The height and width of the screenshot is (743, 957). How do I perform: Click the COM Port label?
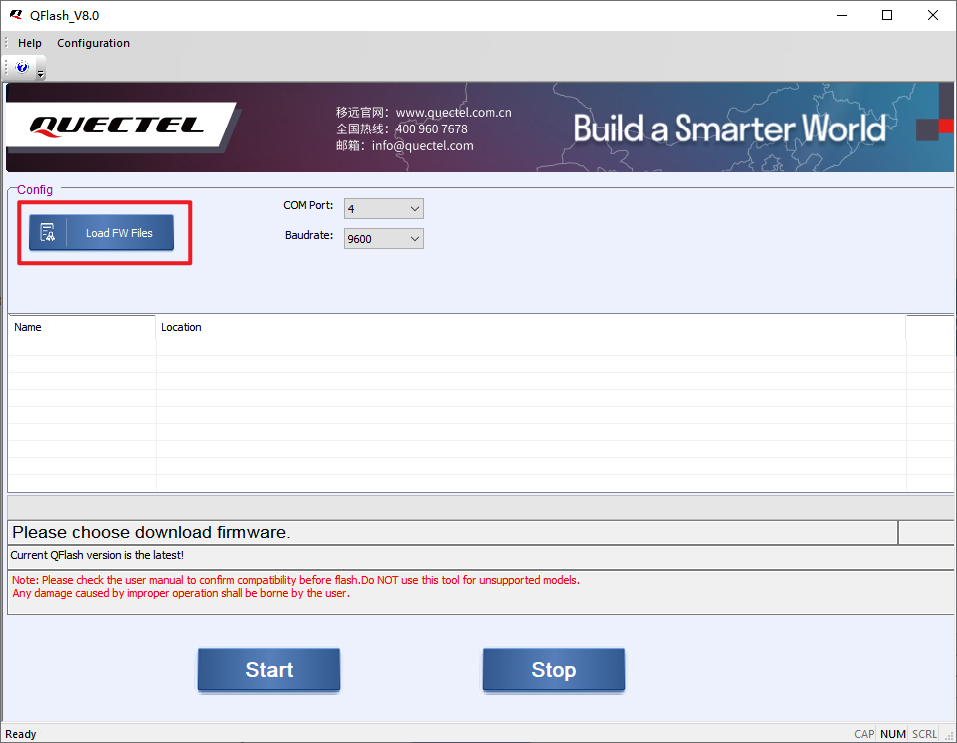(308, 205)
